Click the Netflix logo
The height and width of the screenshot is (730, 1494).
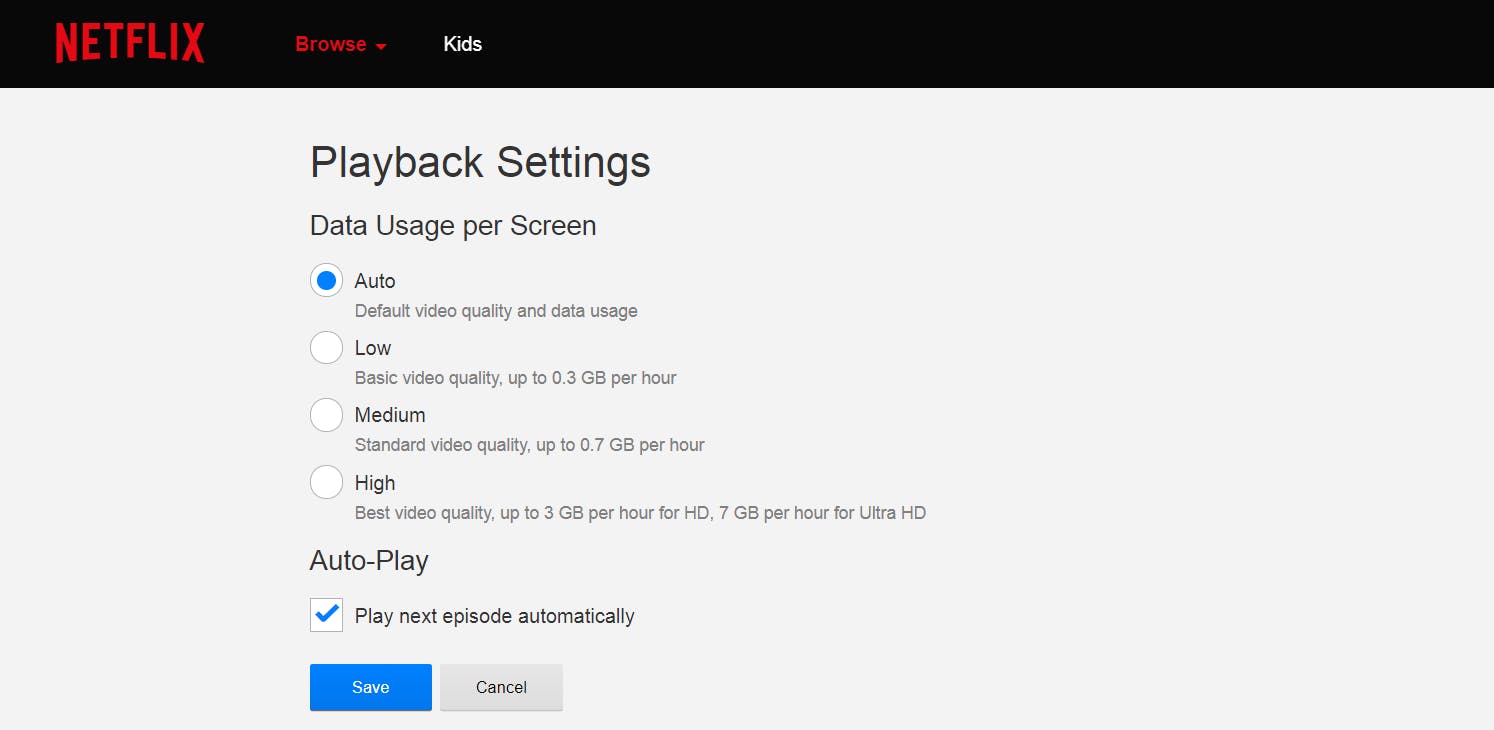pyautogui.click(x=130, y=44)
